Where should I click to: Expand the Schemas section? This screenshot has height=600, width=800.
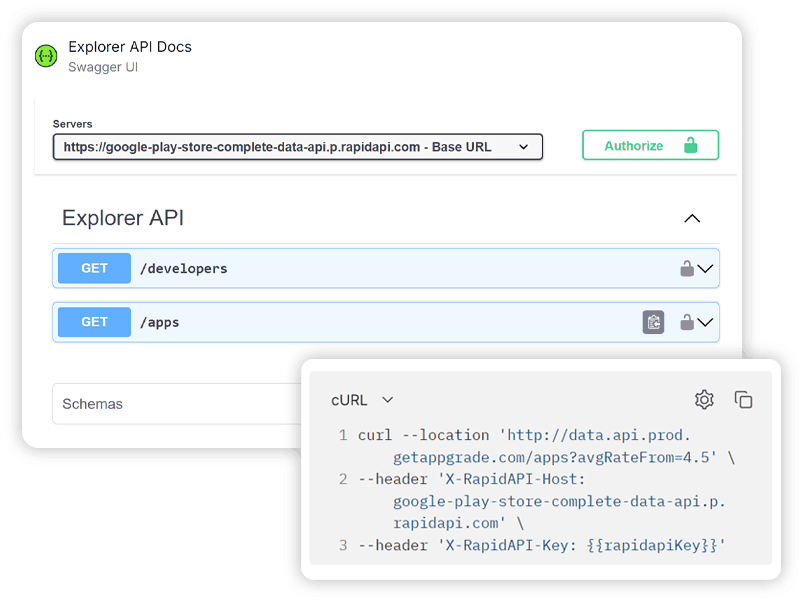click(x=92, y=404)
